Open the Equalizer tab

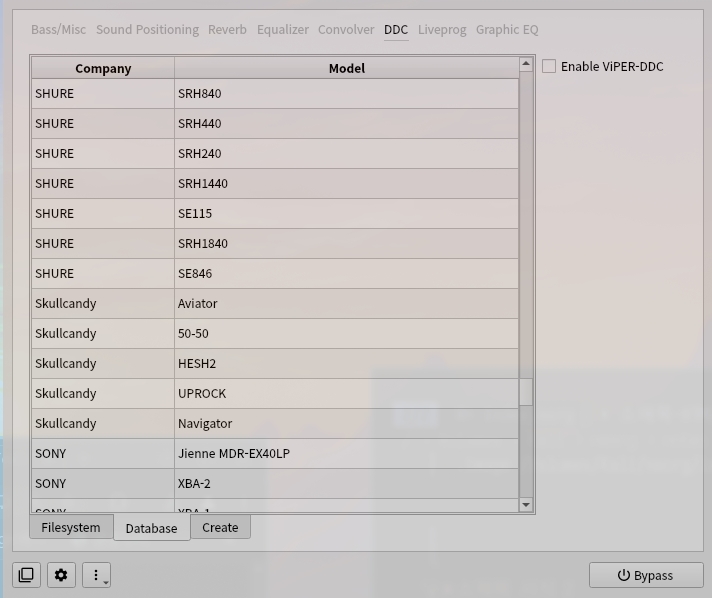pyautogui.click(x=283, y=30)
